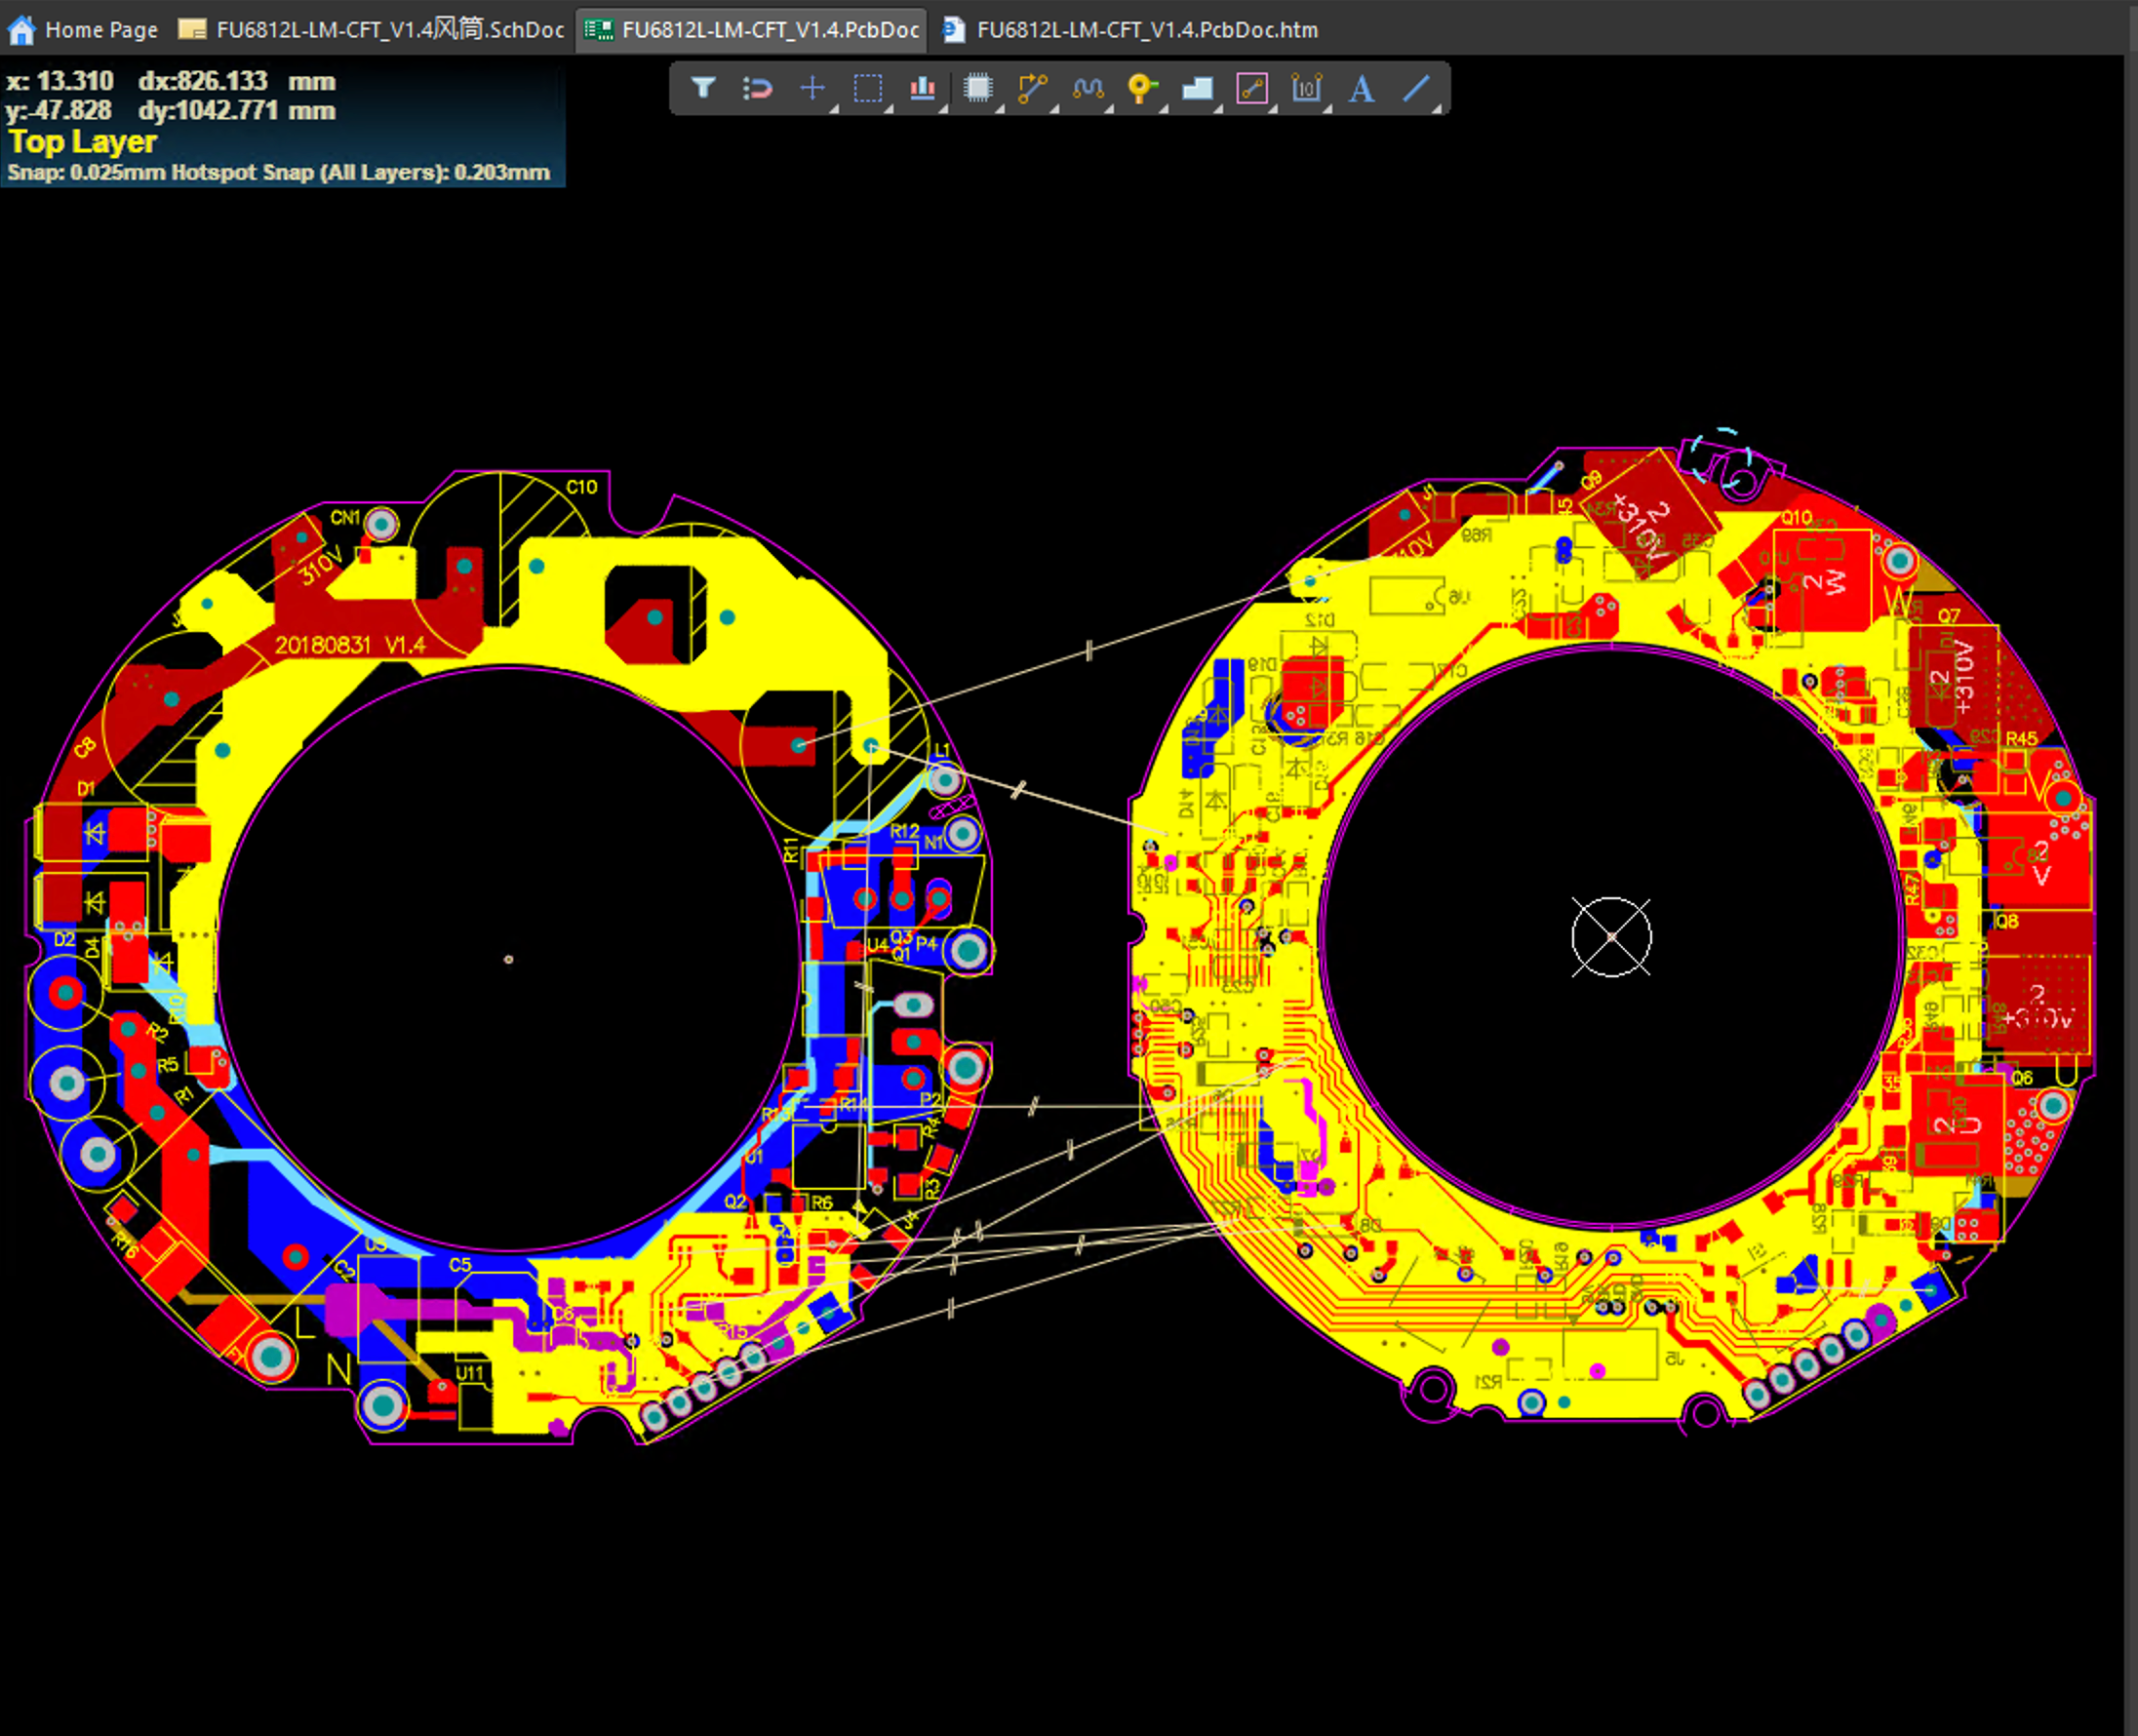Toggle the highlighted pink keepout track tool
The width and height of the screenshot is (2138, 1736).
(1251, 89)
